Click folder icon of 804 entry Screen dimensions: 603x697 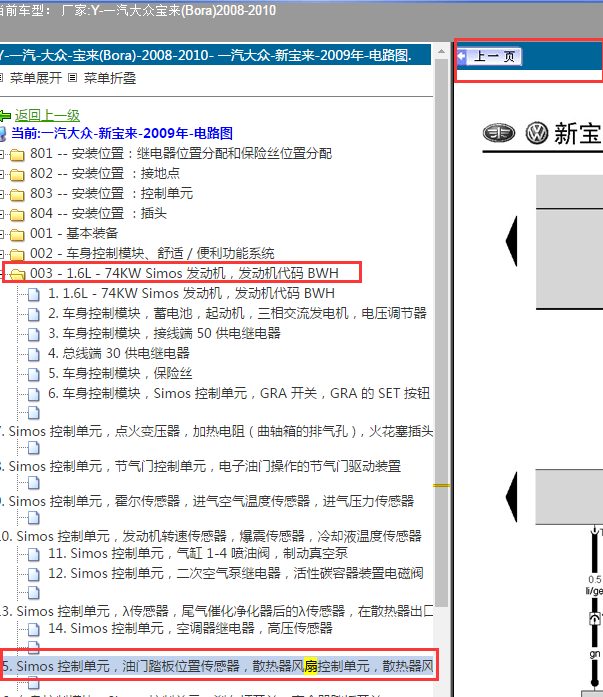[x=17, y=214]
